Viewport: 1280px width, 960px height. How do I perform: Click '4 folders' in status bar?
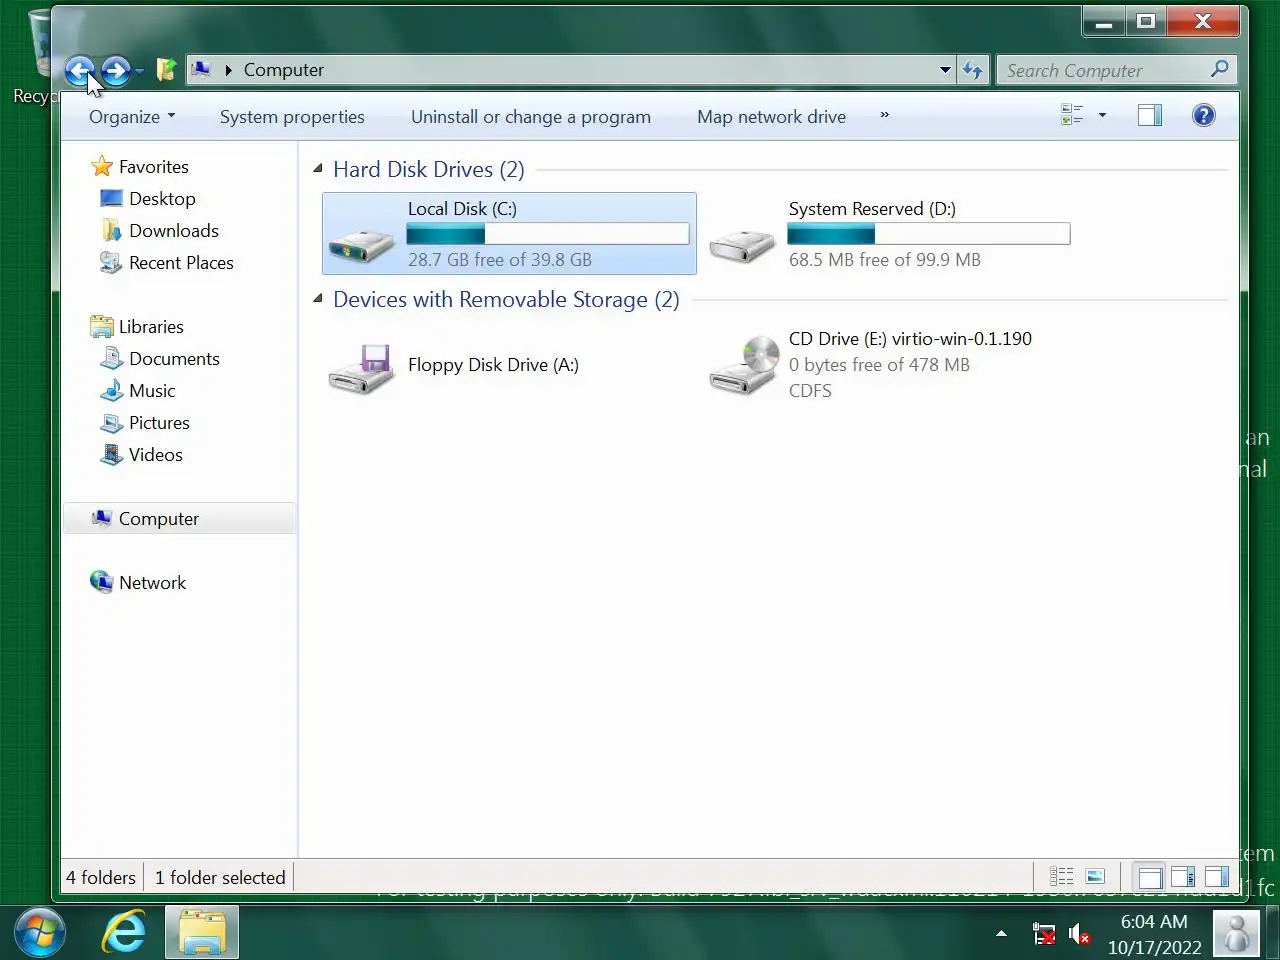(101, 878)
